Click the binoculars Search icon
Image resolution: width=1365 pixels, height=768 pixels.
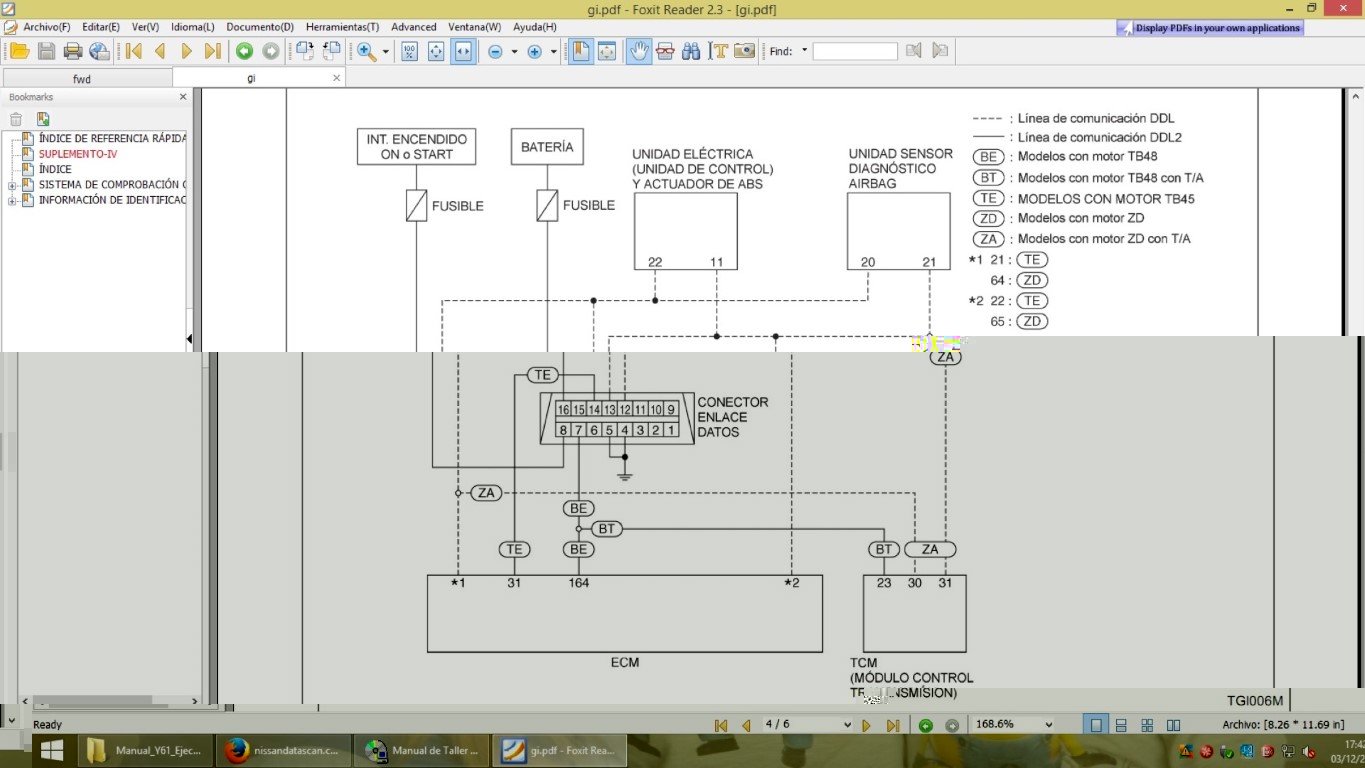click(691, 51)
